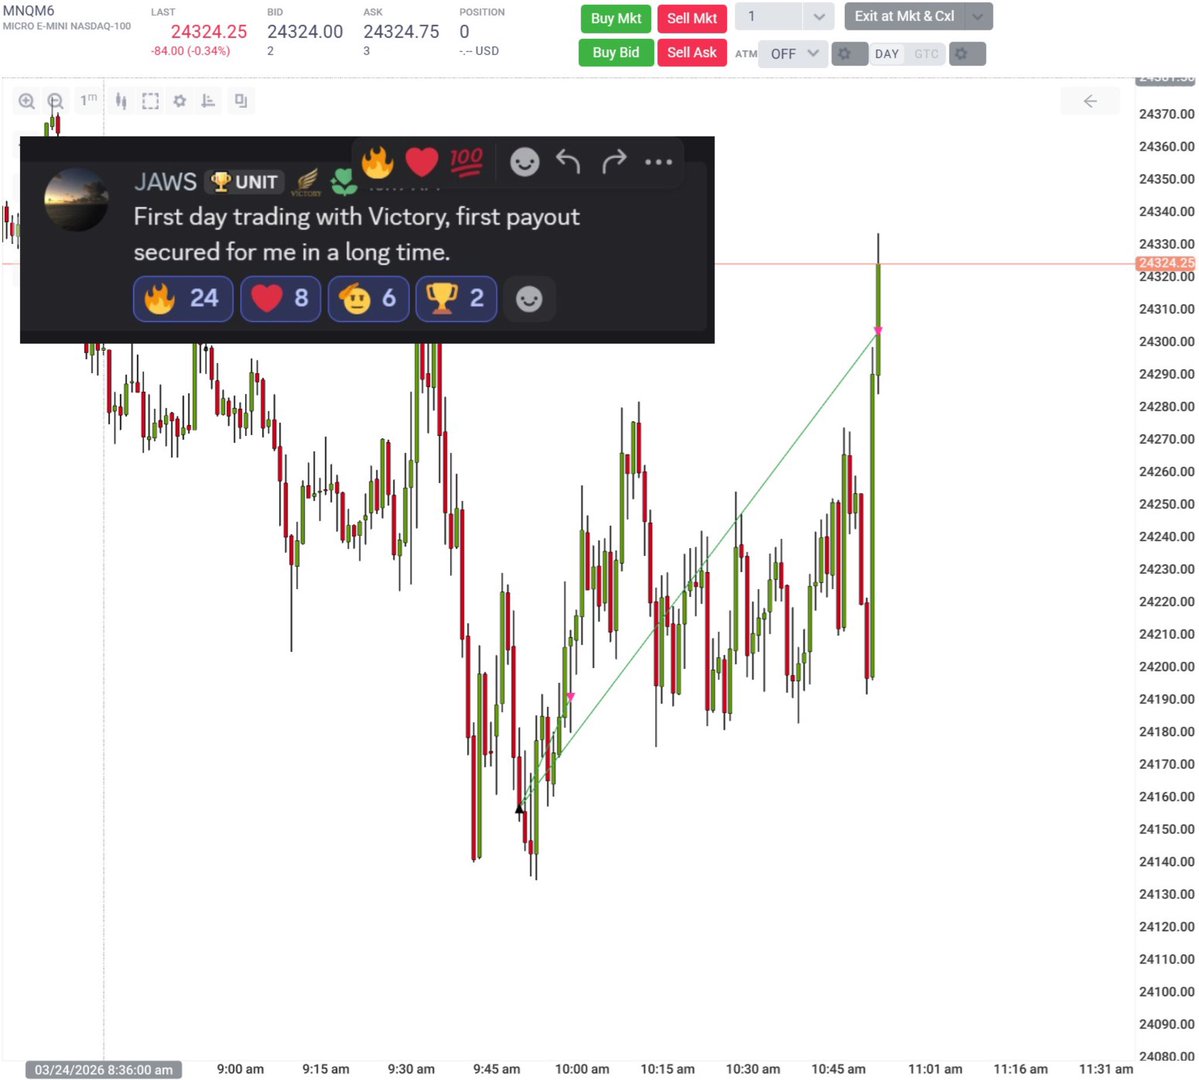
Task: Open the 1m timeframe selector
Action: click(89, 100)
